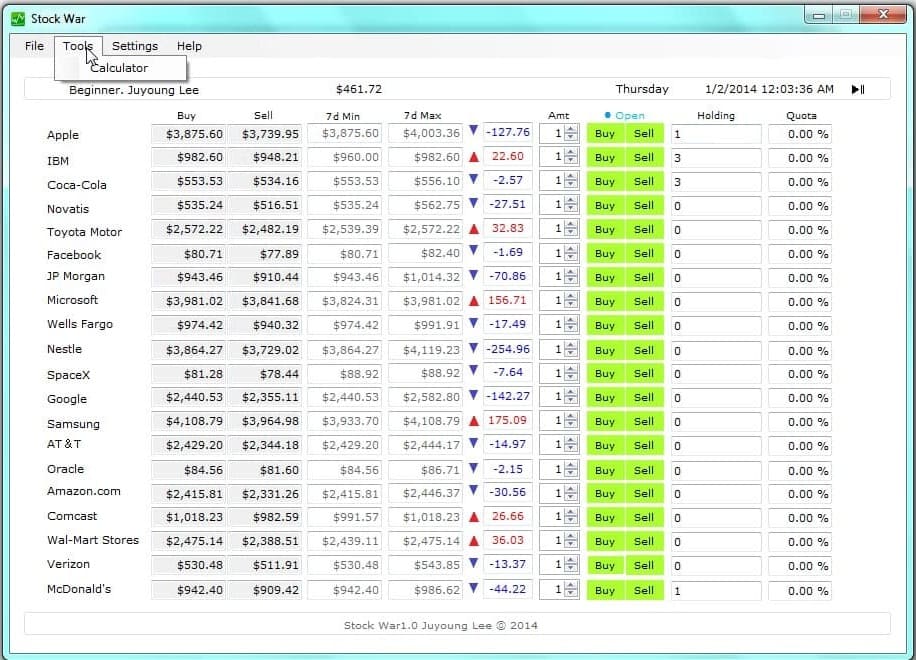The image size is (916, 660).
Task: Open the Help menu
Action: [x=189, y=46]
